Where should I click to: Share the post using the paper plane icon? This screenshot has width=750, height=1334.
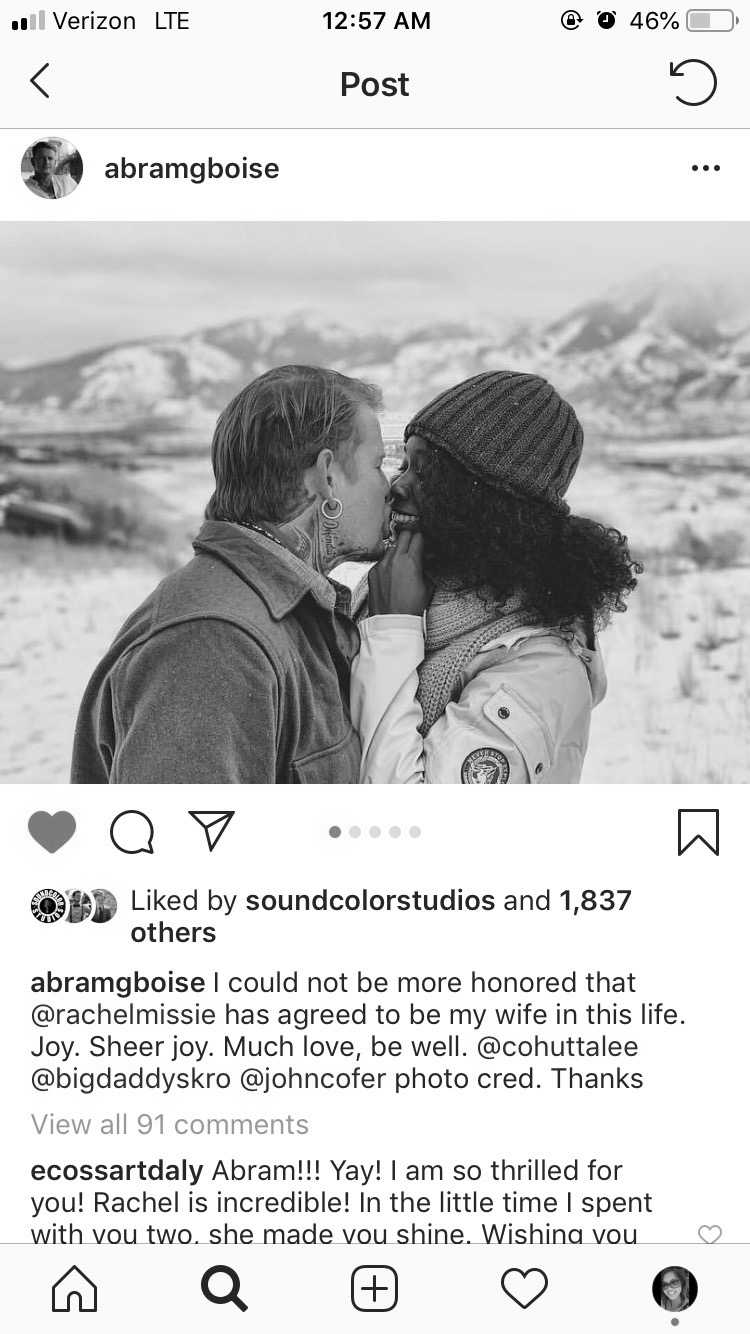tap(211, 830)
